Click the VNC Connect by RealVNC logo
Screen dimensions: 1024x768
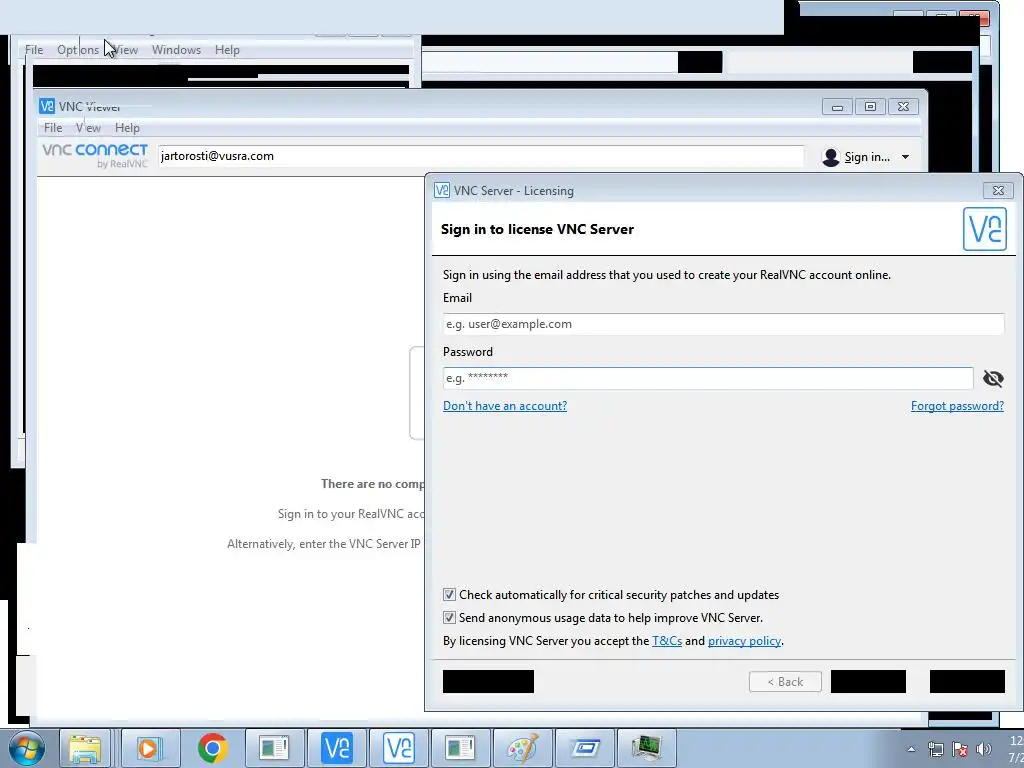tap(95, 155)
